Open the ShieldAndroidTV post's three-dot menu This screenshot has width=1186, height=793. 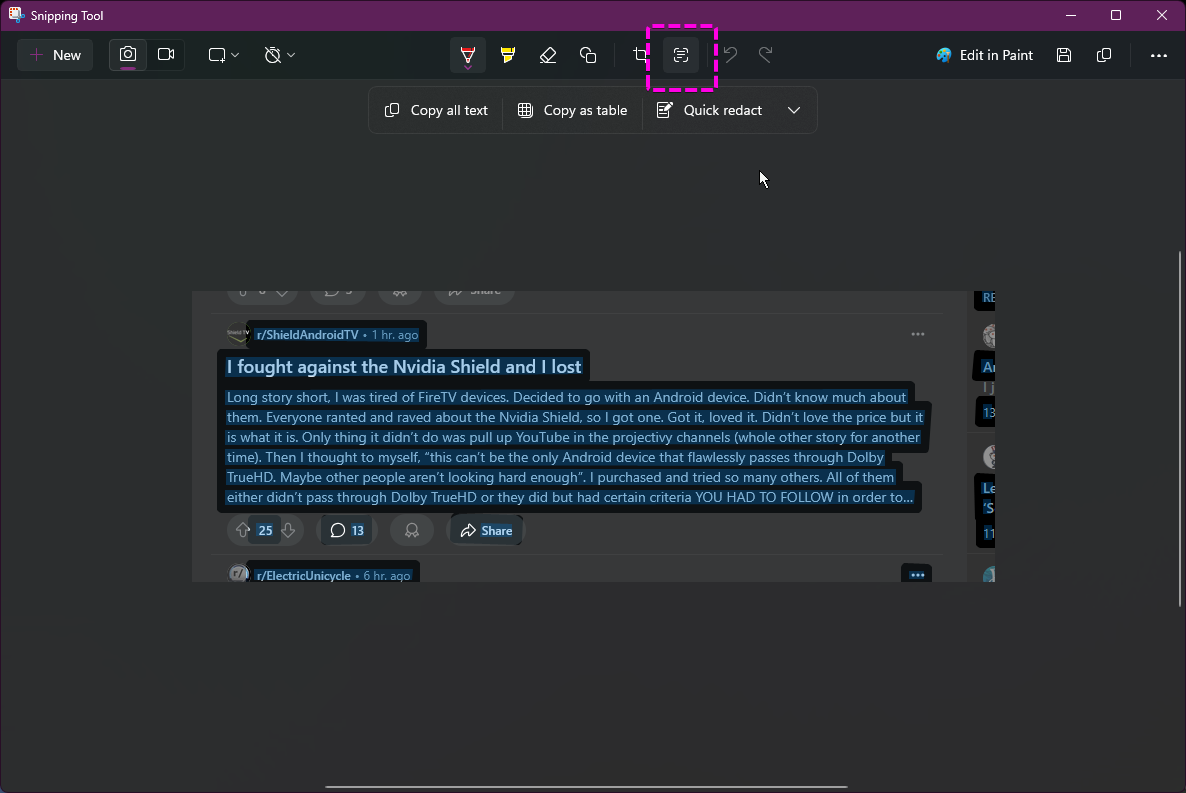917,334
